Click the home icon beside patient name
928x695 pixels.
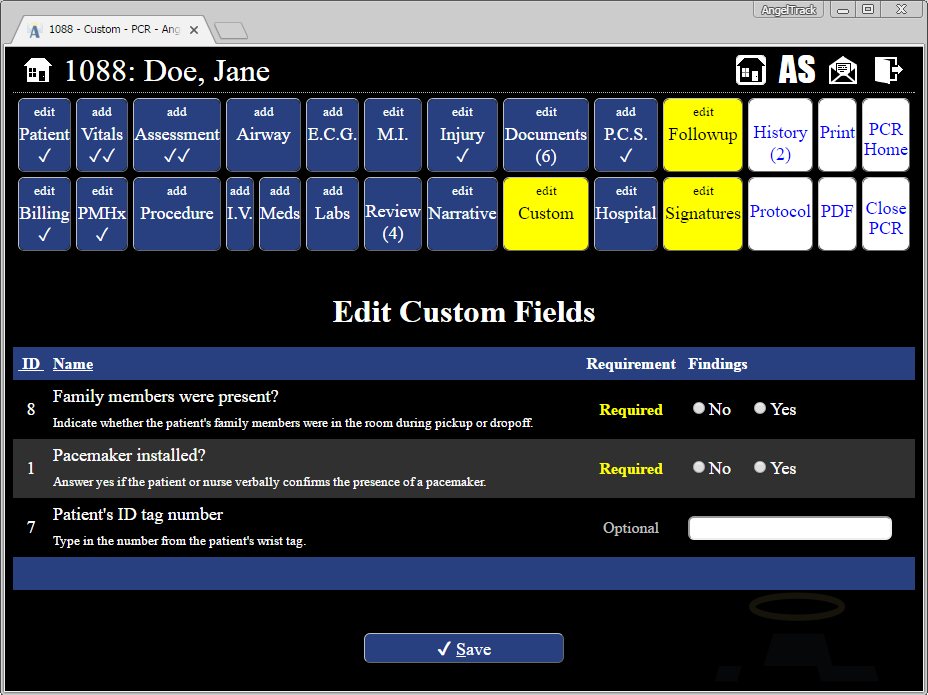[36, 70]
